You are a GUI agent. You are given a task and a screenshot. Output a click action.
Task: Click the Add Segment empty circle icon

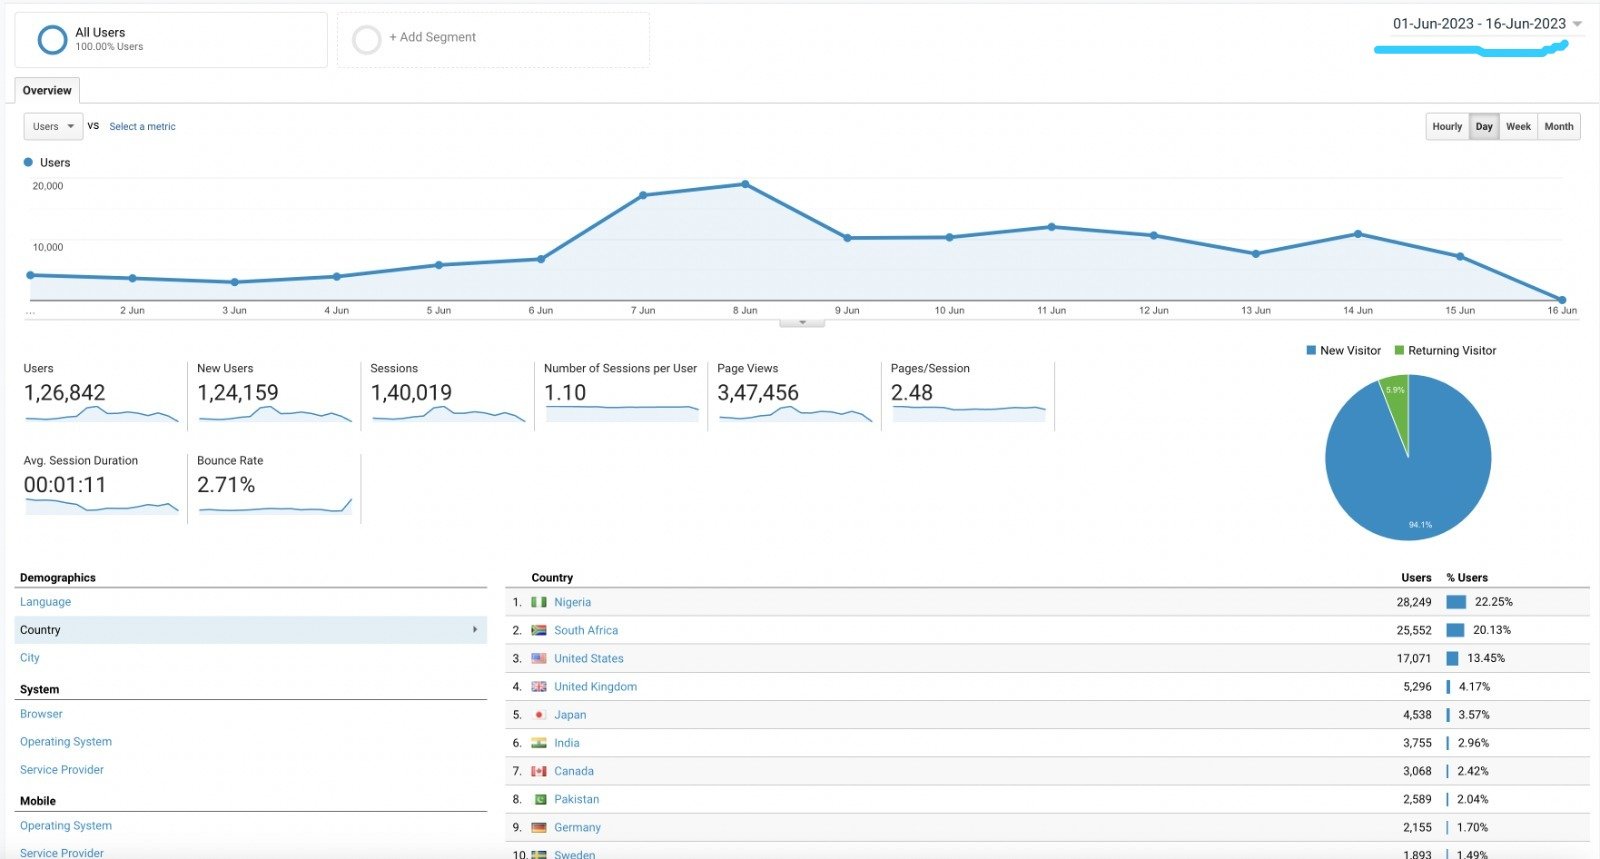click(x=367, y=39)
